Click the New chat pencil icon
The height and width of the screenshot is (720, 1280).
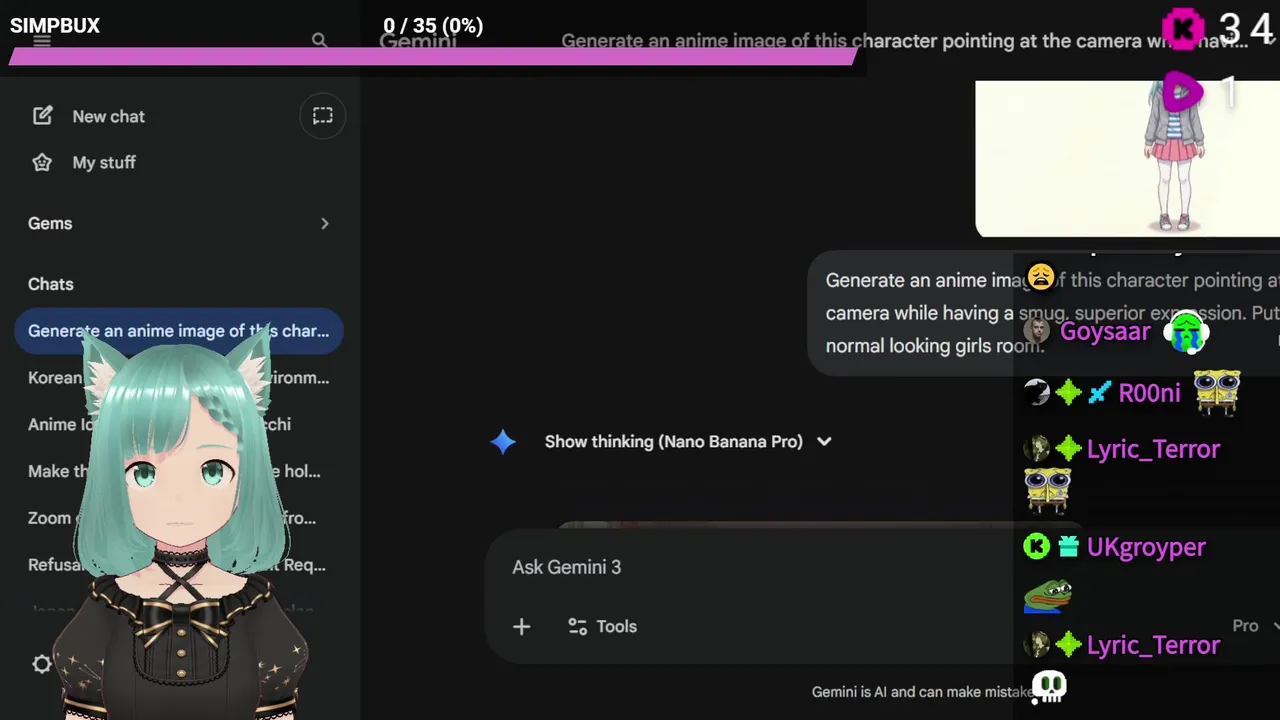42,116
